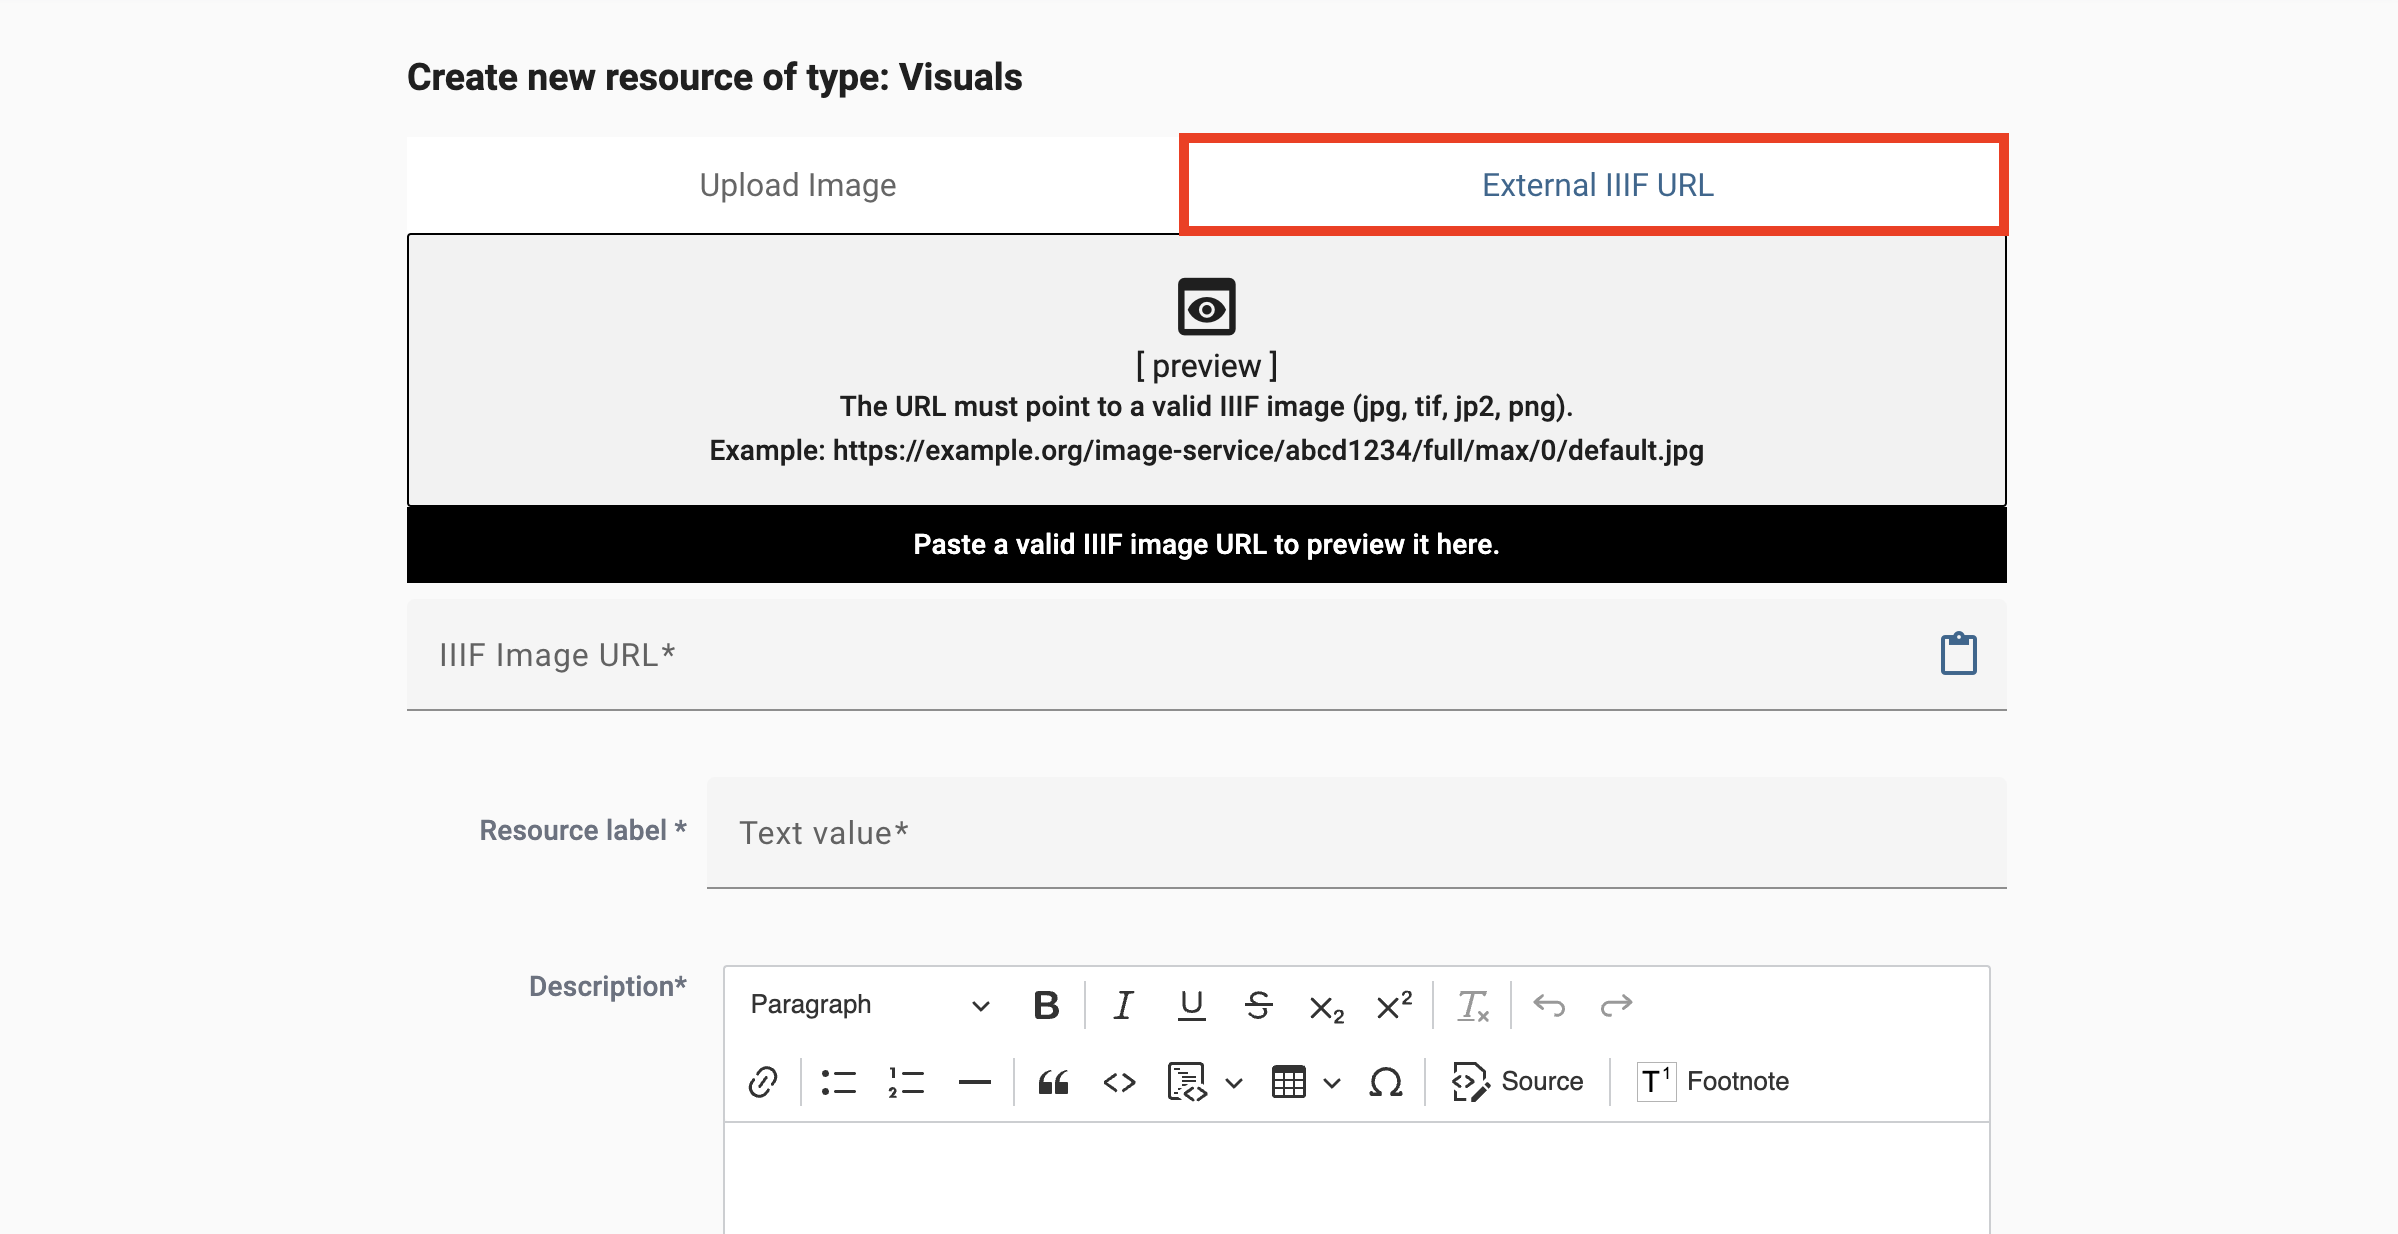Expand the code block options chevron
Viewport: 2398px width, 1234px height.
coord(1235,1081)
